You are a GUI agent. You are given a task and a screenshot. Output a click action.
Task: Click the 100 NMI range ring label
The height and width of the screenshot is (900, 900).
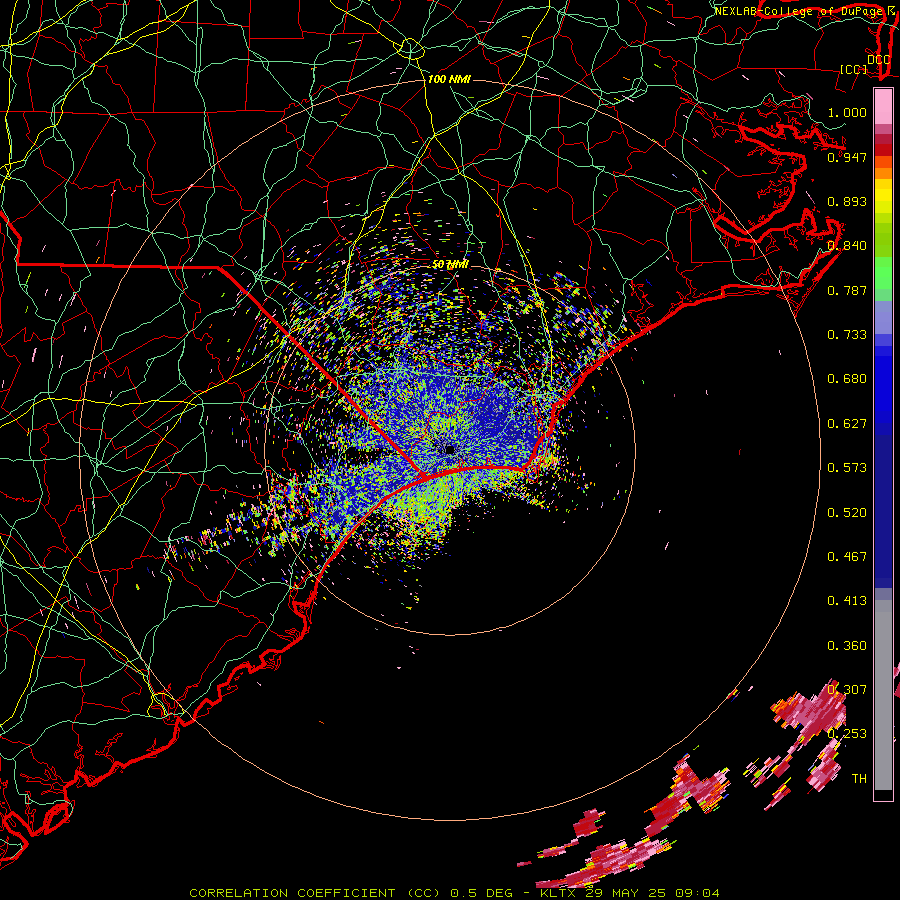pyautogui.click(x=449, y=79)
